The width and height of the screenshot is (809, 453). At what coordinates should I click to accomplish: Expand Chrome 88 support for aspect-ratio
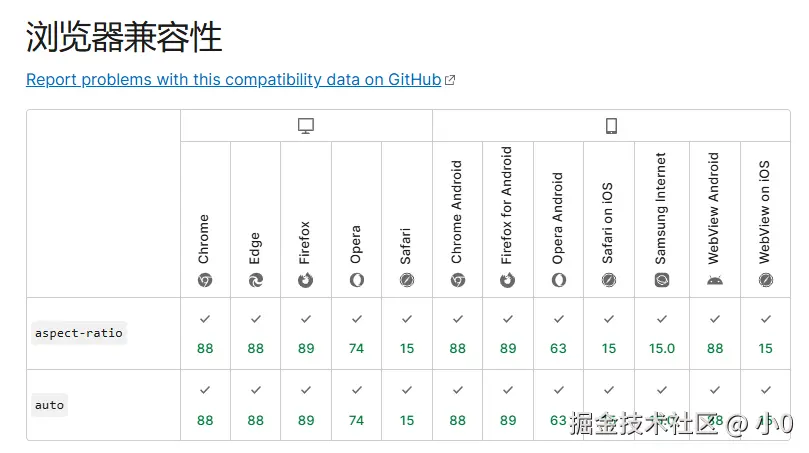pos(205,334)
